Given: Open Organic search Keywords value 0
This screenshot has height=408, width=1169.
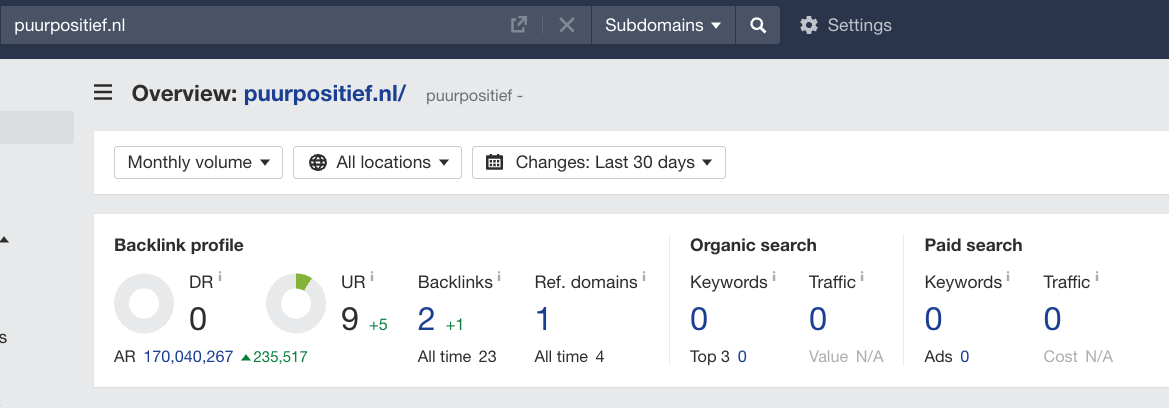Looking at the screenshot, I should [x=699, y=319].
